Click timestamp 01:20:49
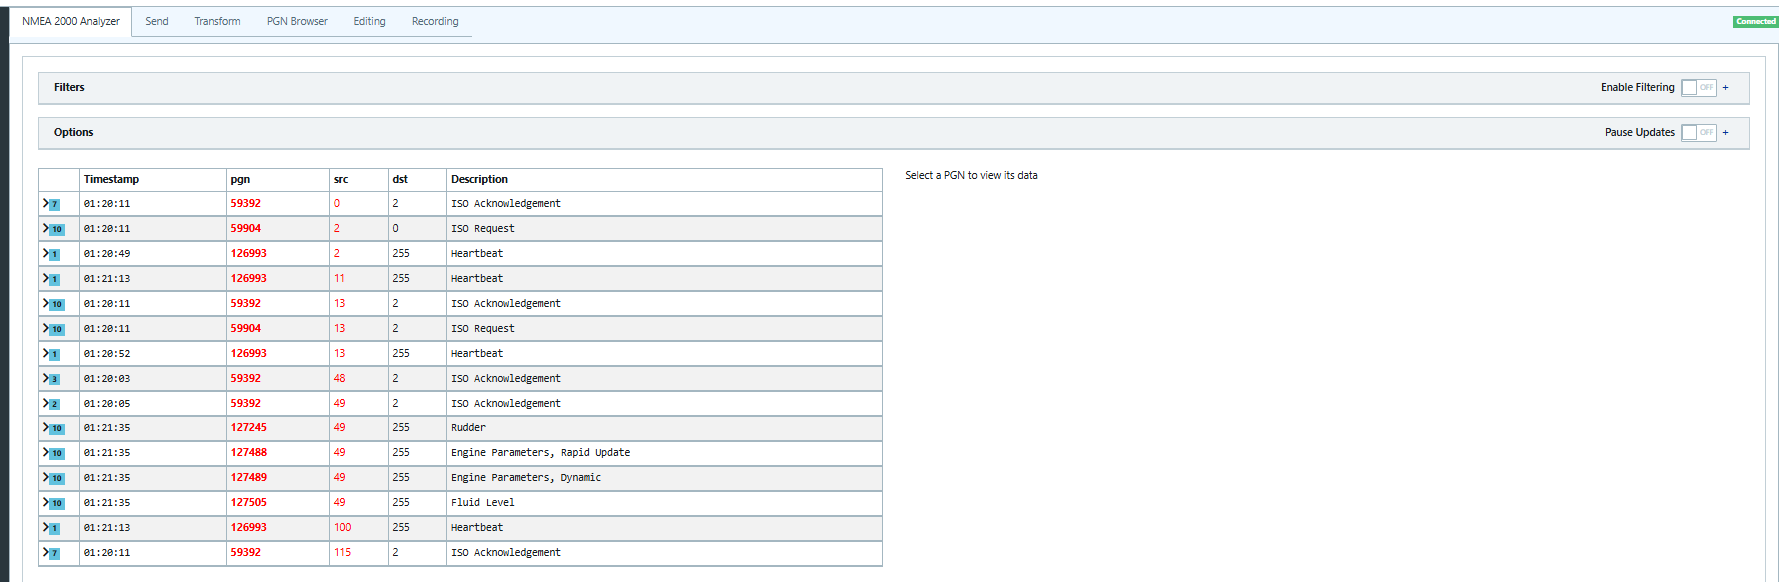This screenshot has height=582, width=1779. [107, 253]
